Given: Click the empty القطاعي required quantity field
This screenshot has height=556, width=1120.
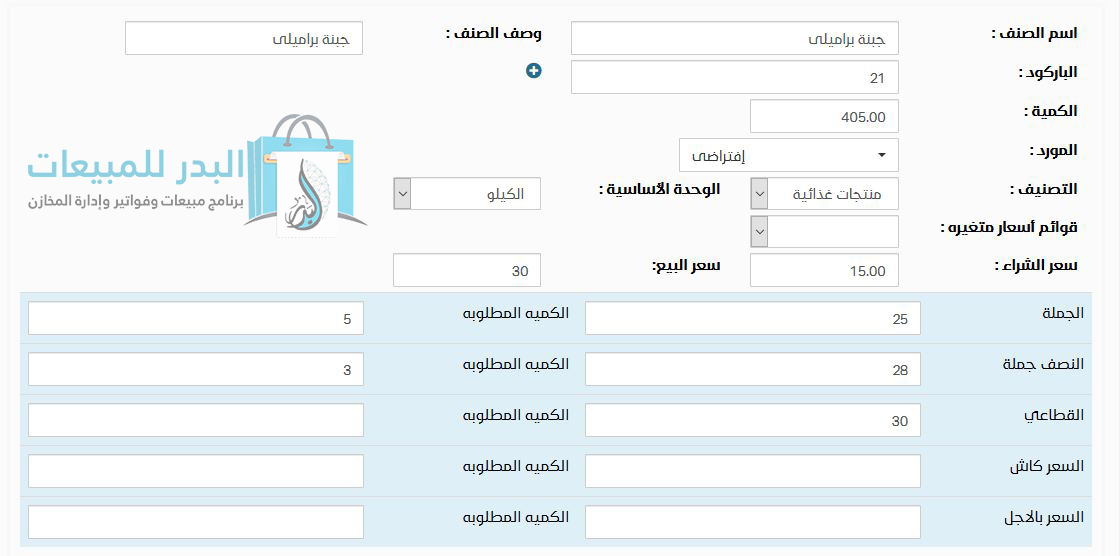Looking at the screenshot, I should coord(196,420).
